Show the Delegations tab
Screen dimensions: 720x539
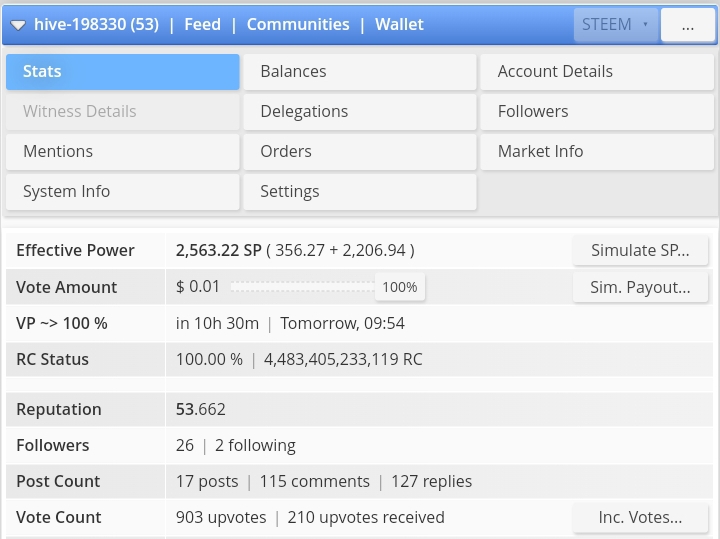(360, 112)
